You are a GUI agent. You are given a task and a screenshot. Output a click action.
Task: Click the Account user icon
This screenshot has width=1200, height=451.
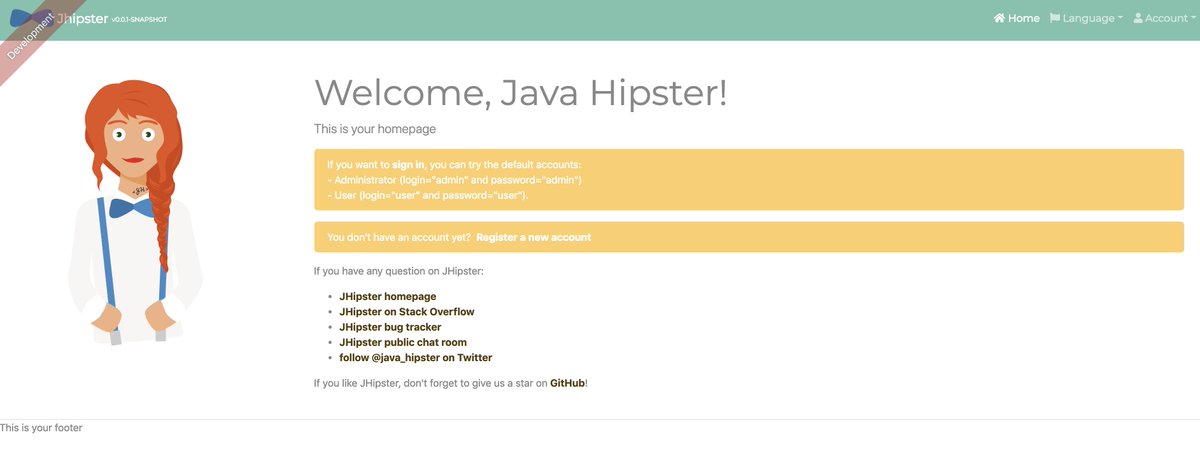pyautogui.click(x=1138, y=18)
